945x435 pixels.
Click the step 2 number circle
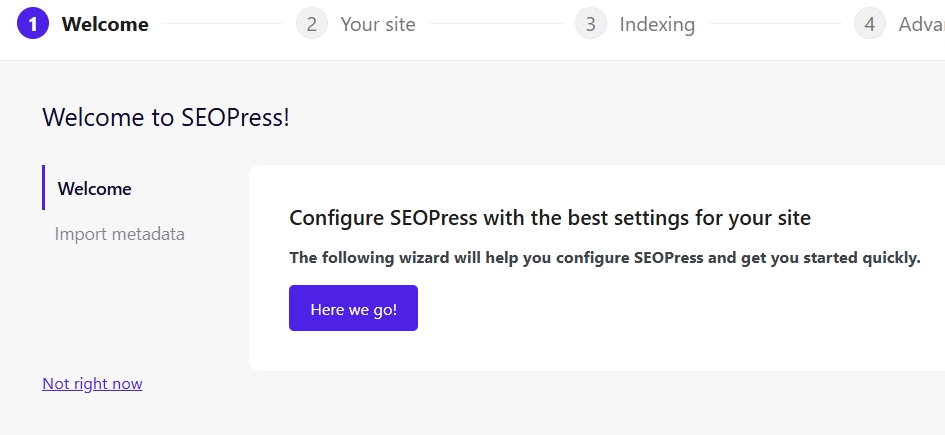[312, 24]
